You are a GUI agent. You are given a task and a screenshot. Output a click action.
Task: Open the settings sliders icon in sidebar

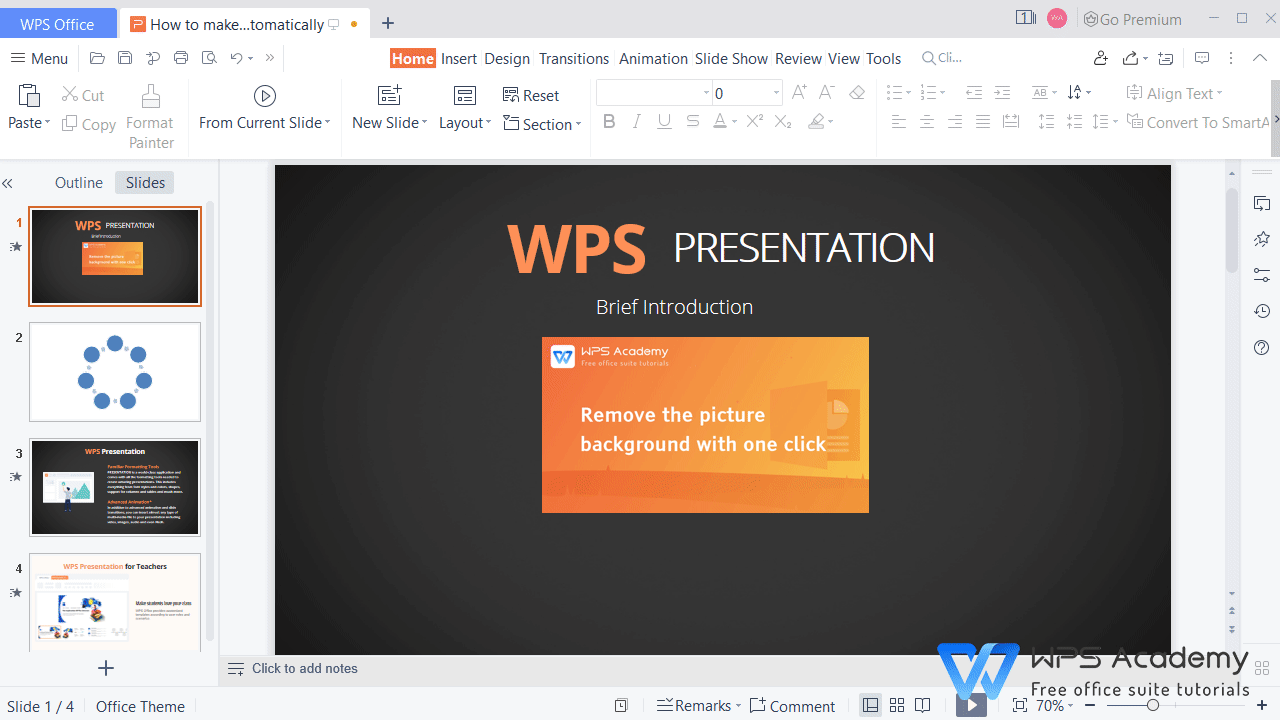coord(1262,275)
